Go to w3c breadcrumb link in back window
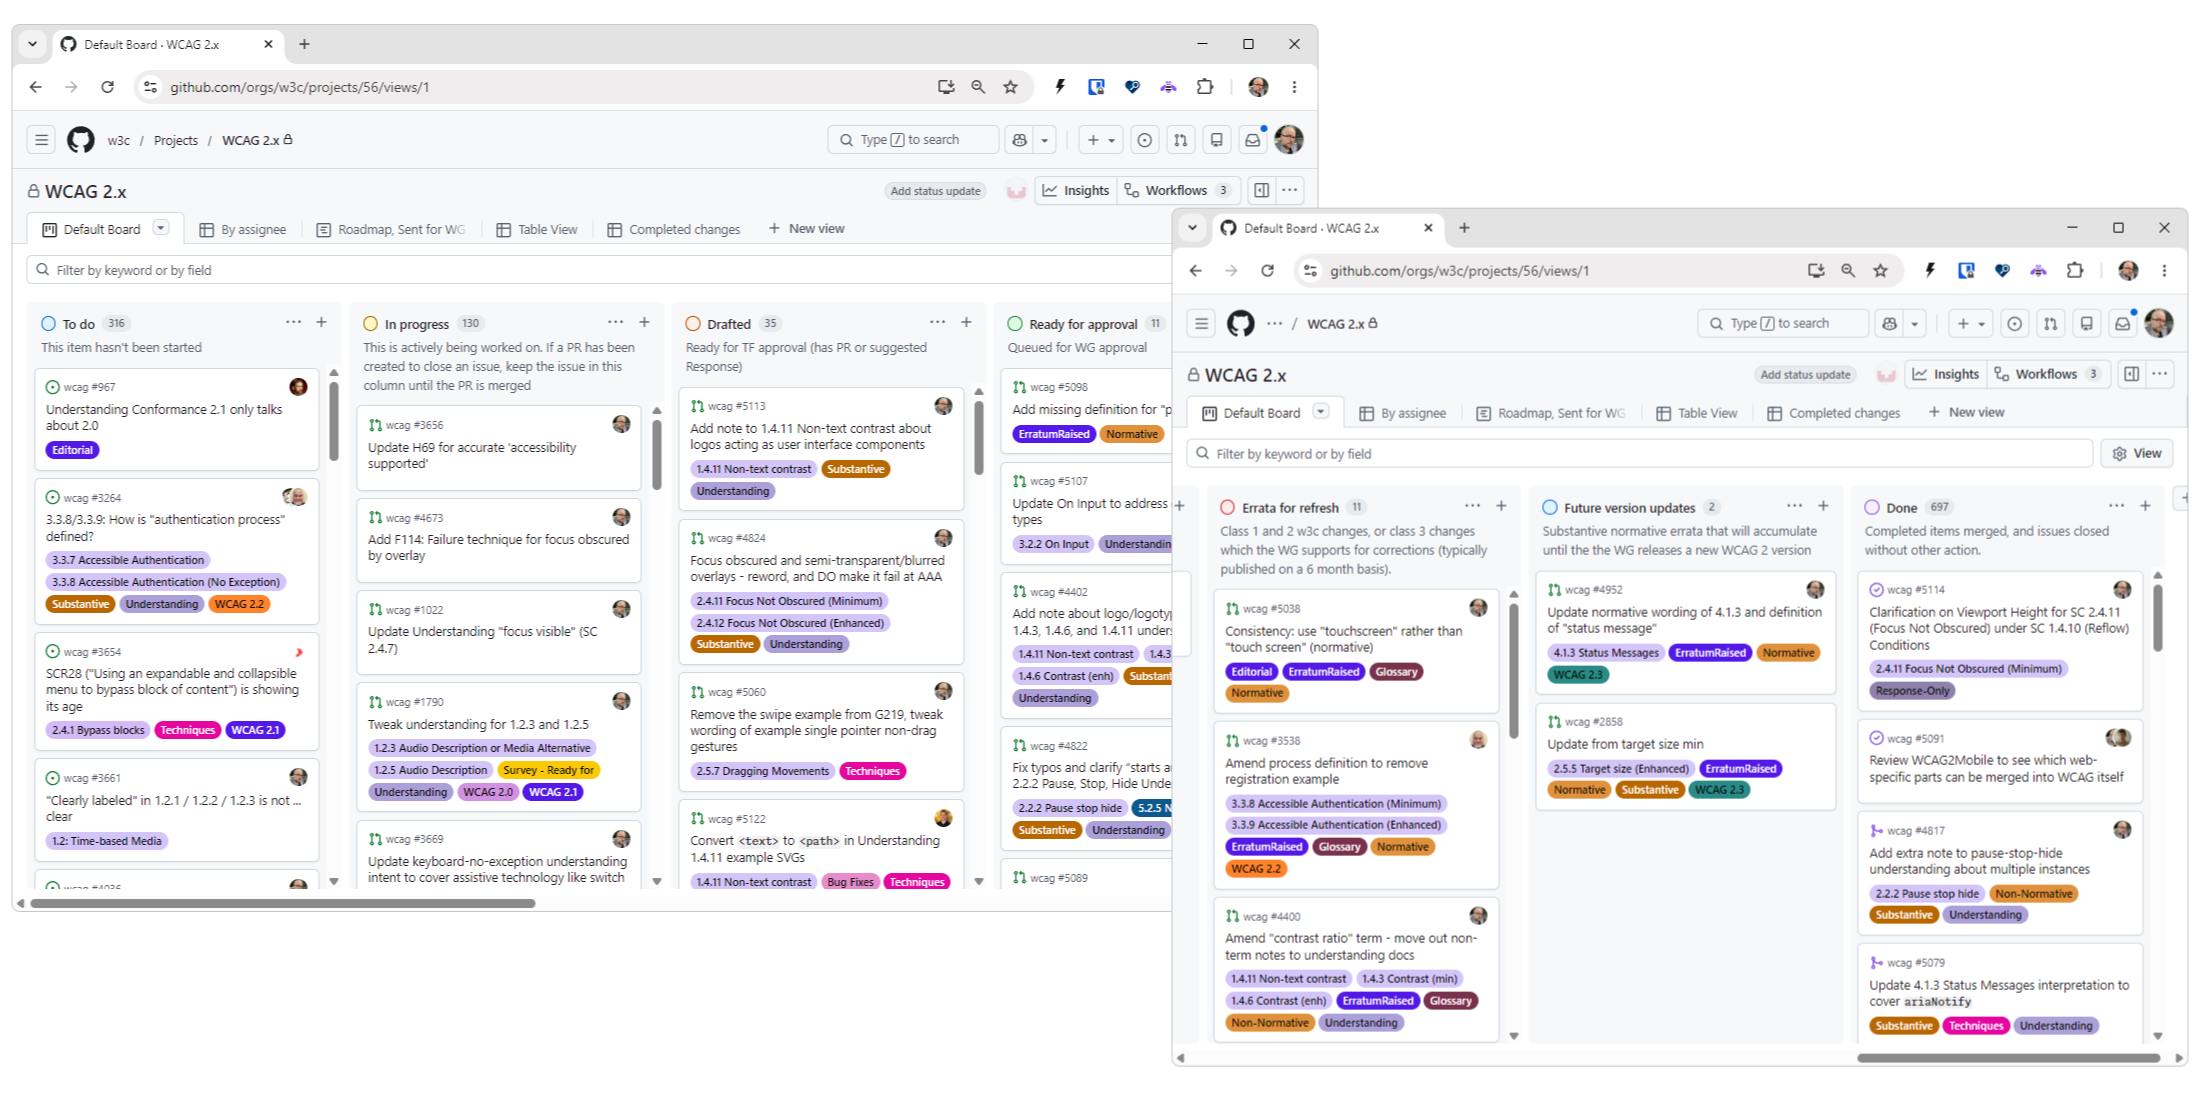The height and width of the screenshot is (1100, 2200). click(x=118, y=141)
